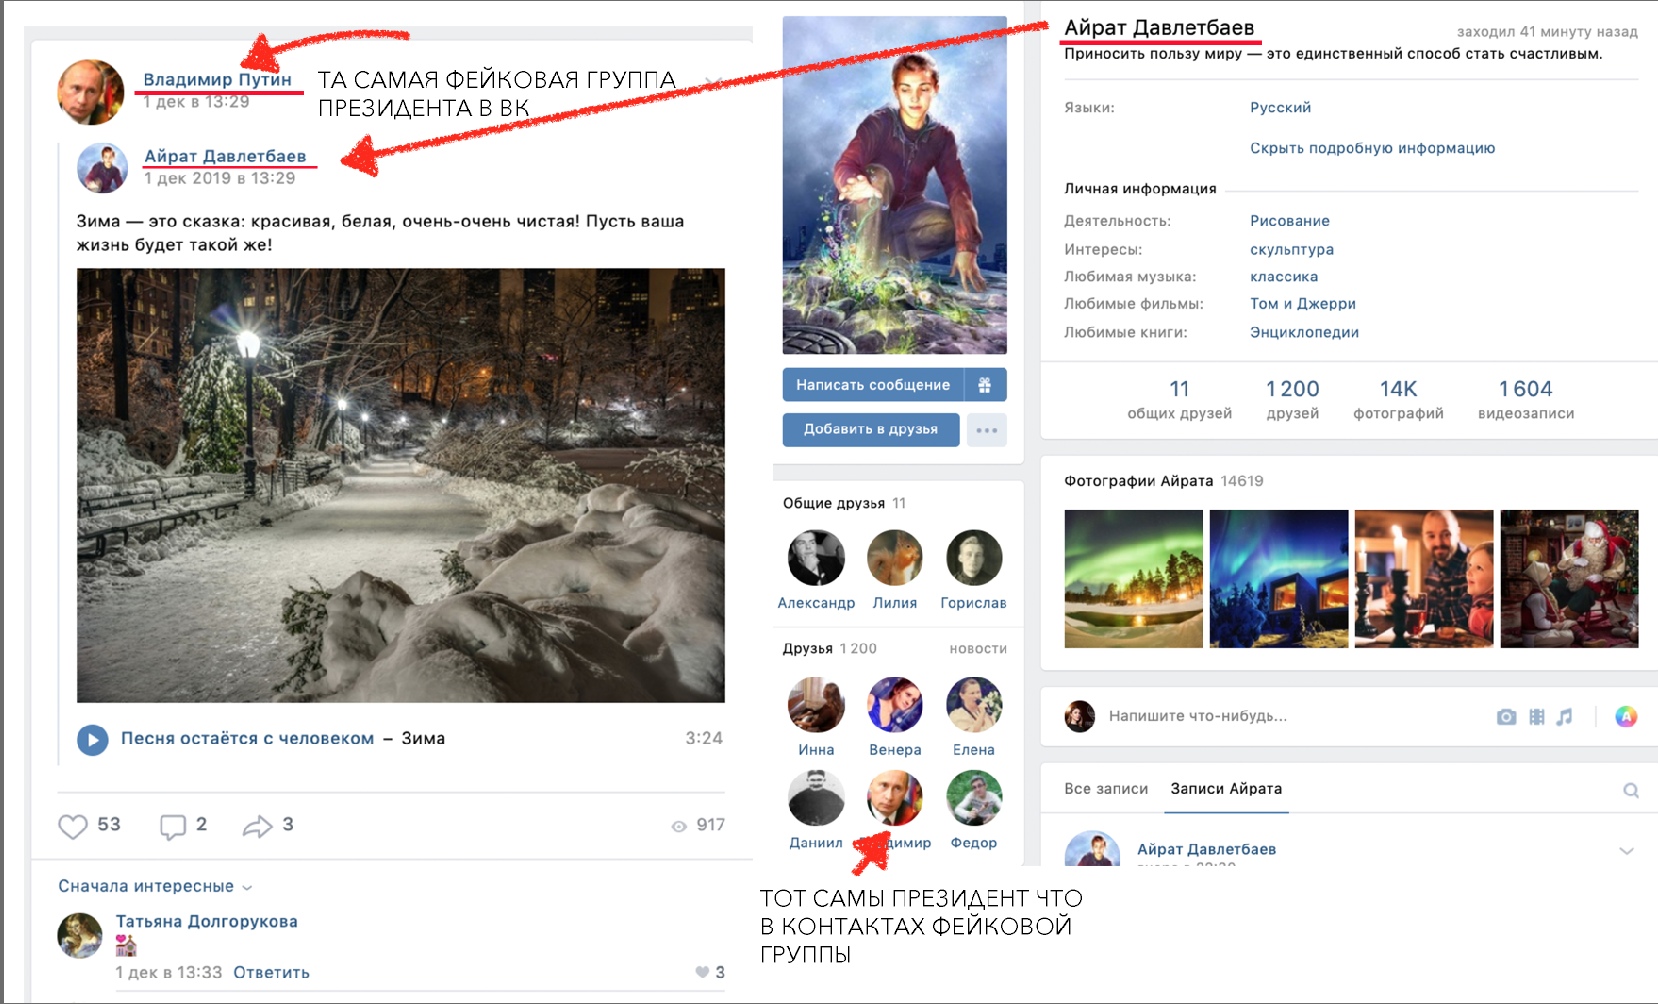
Task: Open mutual friend Александр's avatar
Action: (x=816, y=558)
